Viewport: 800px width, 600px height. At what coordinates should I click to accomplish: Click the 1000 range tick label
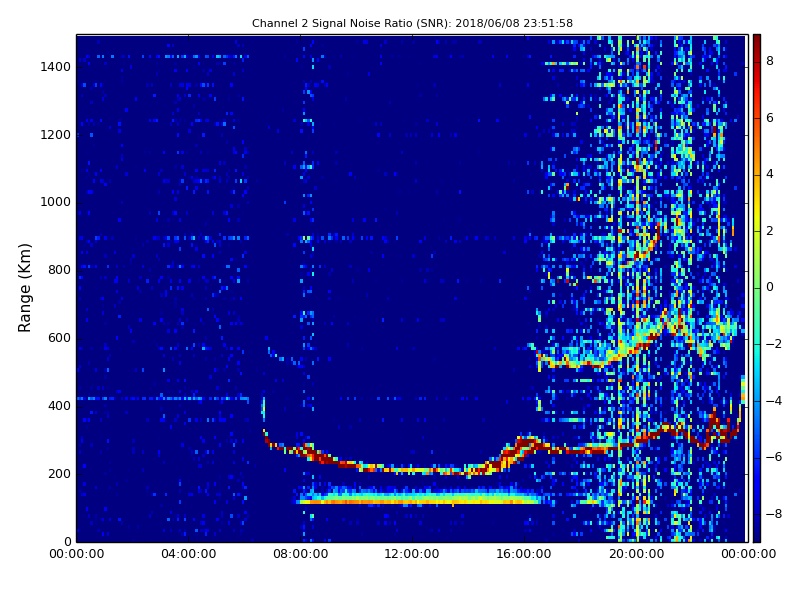coord(56,202)
